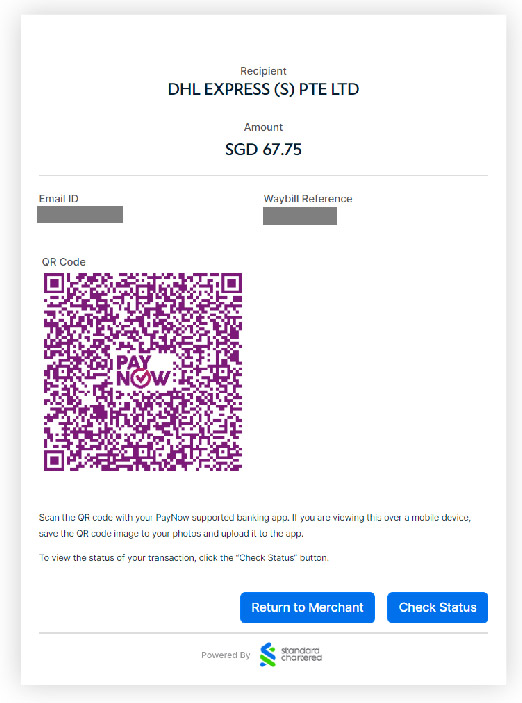The height and width of the screenshot is (703, 522).
Task: Click the Amount label
Action: (x=263, y=127)
